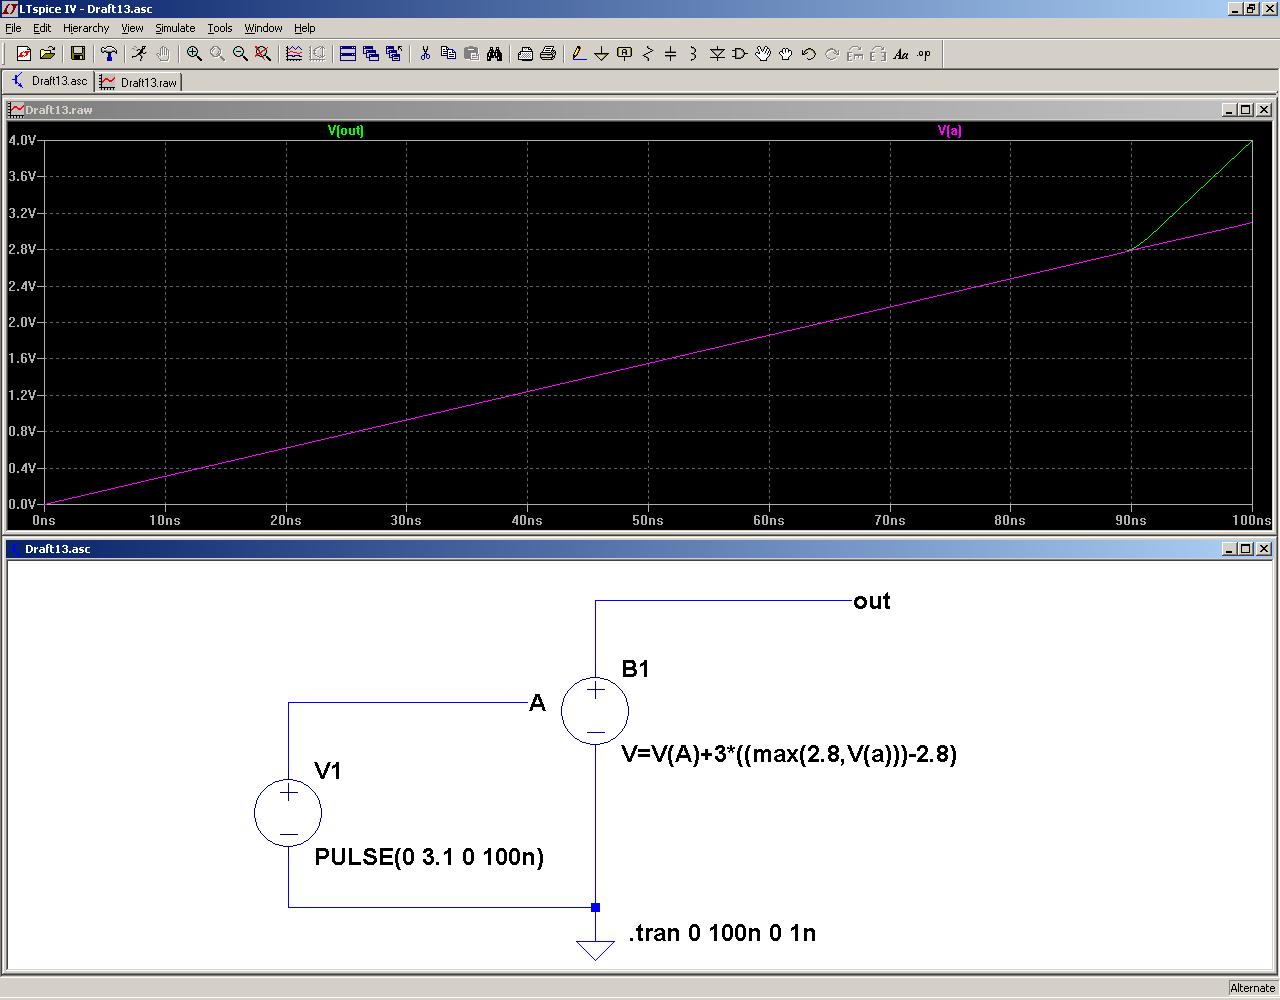Create a new schematic from the toolbar
The height and width of the screenshot is (1000, 1280).
(x=24, y=54)
